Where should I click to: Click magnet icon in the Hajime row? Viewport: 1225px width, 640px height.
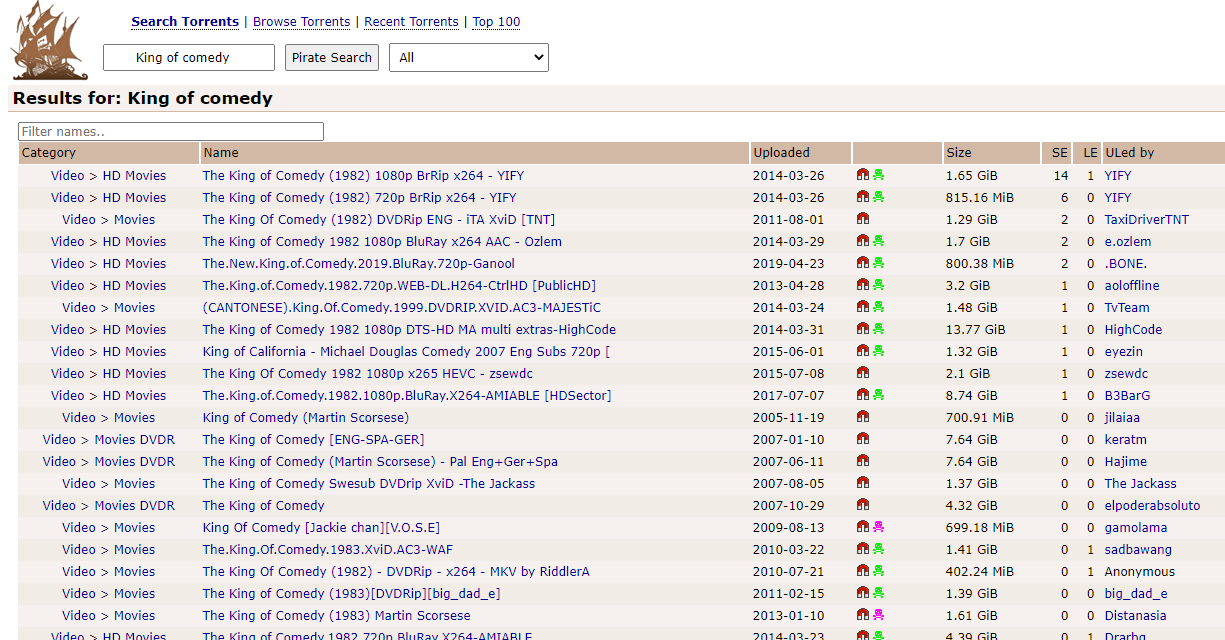863,461
